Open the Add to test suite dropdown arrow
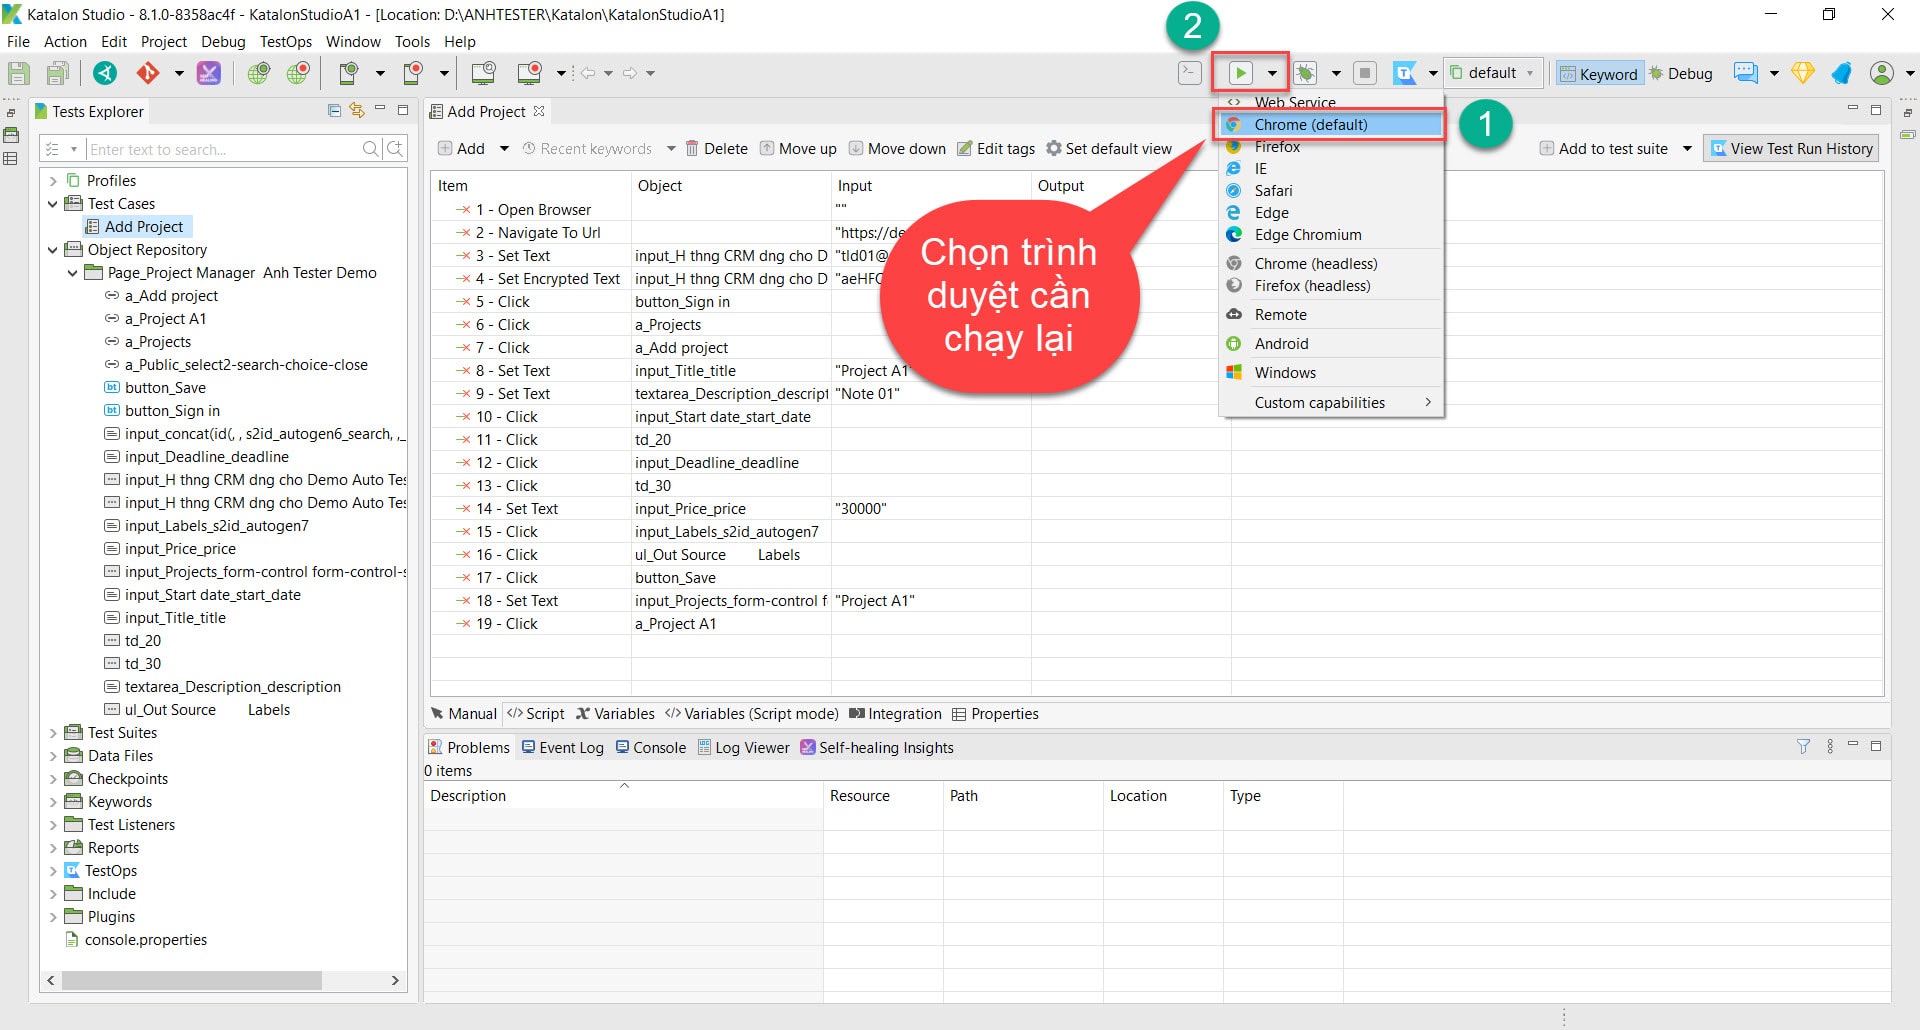 (x=1687, y=149)
